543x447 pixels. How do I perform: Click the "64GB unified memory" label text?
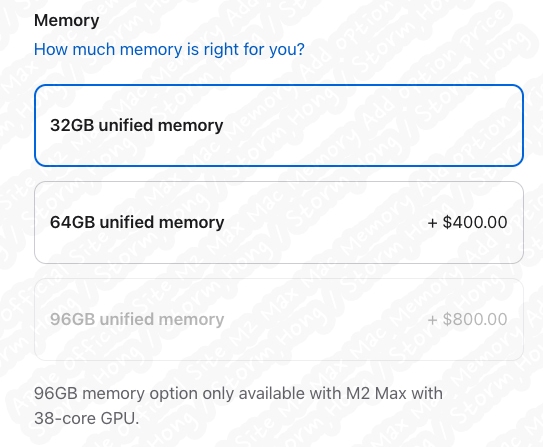click(x=137, y=222)
